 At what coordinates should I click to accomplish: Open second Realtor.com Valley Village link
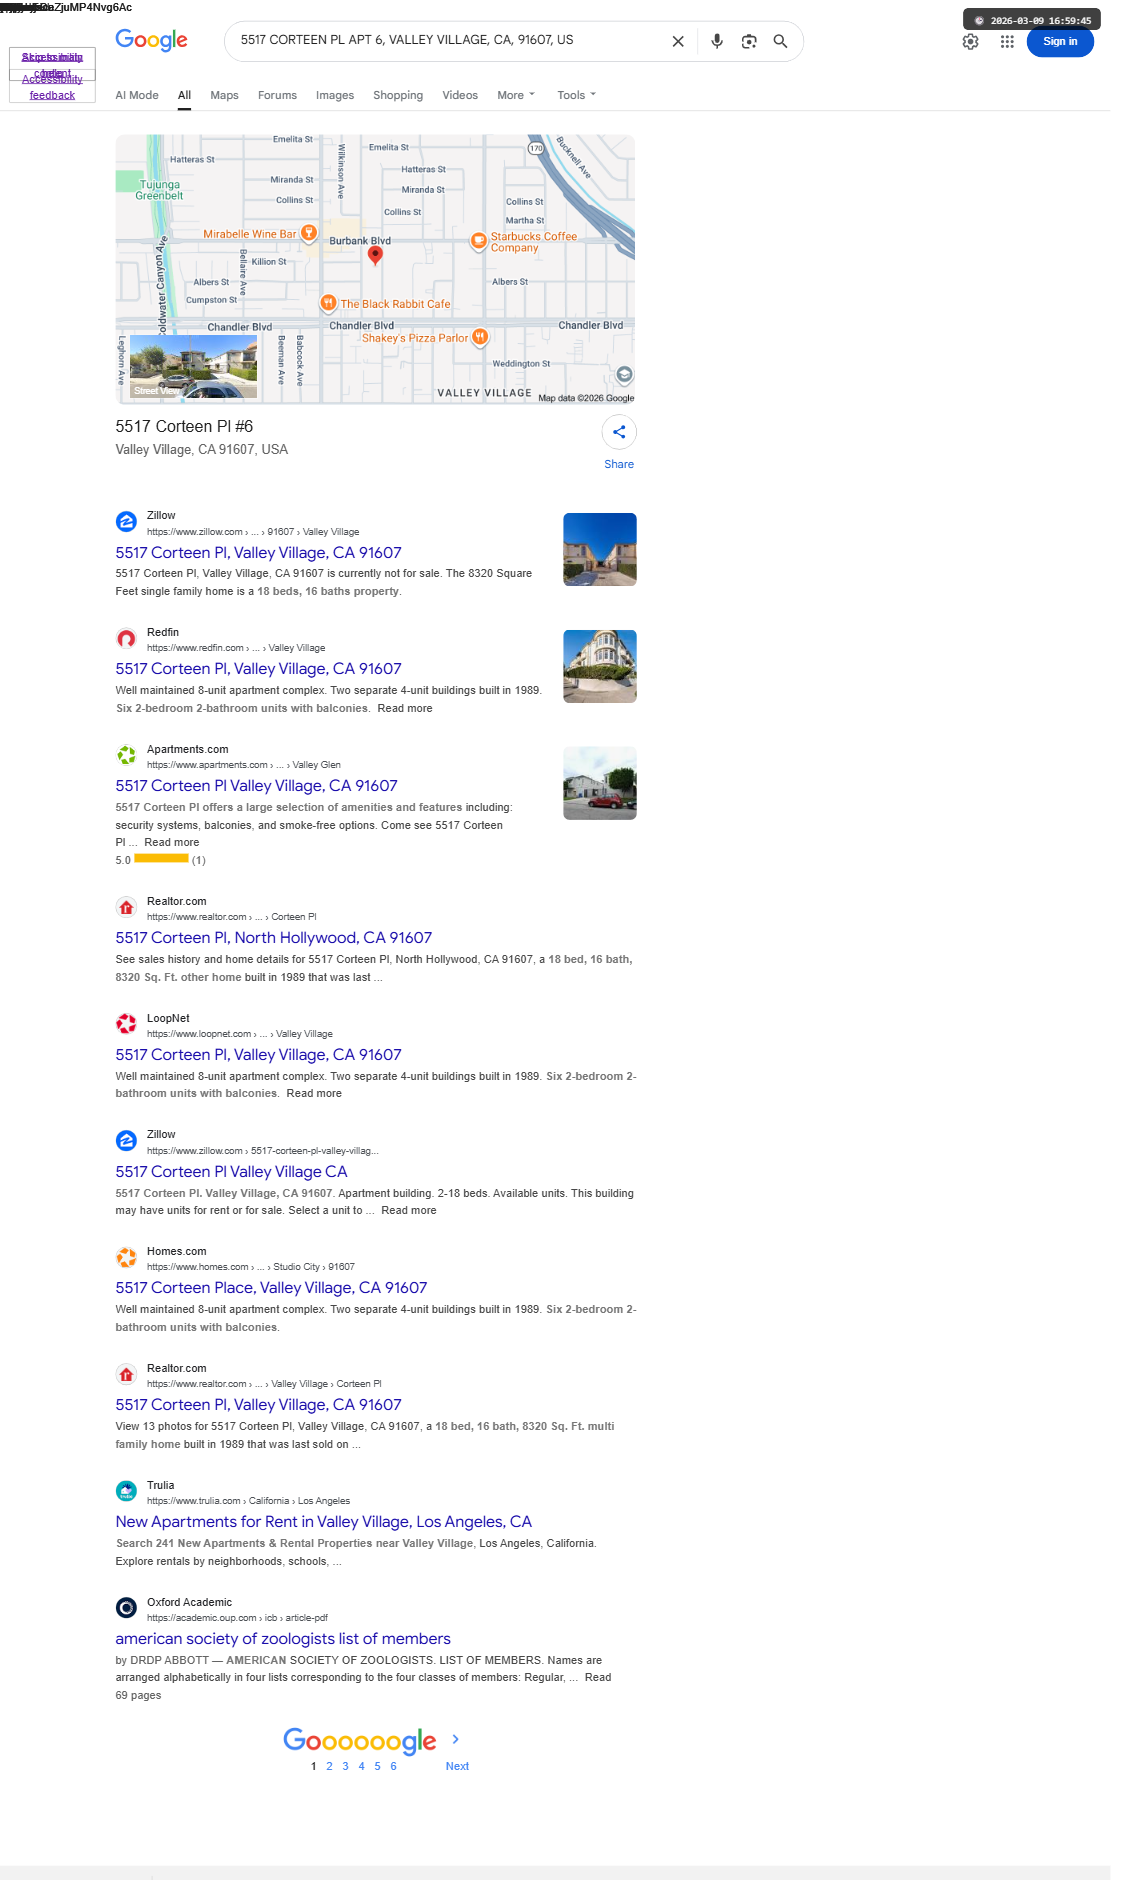coord(258,1405)
